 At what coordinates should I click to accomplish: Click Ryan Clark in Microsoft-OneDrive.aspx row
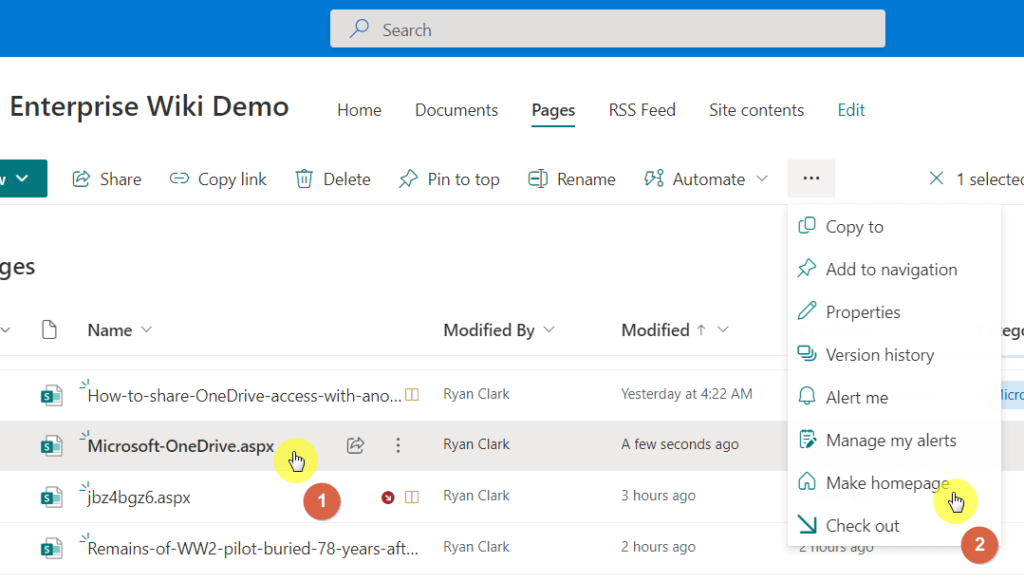point(476,444)
